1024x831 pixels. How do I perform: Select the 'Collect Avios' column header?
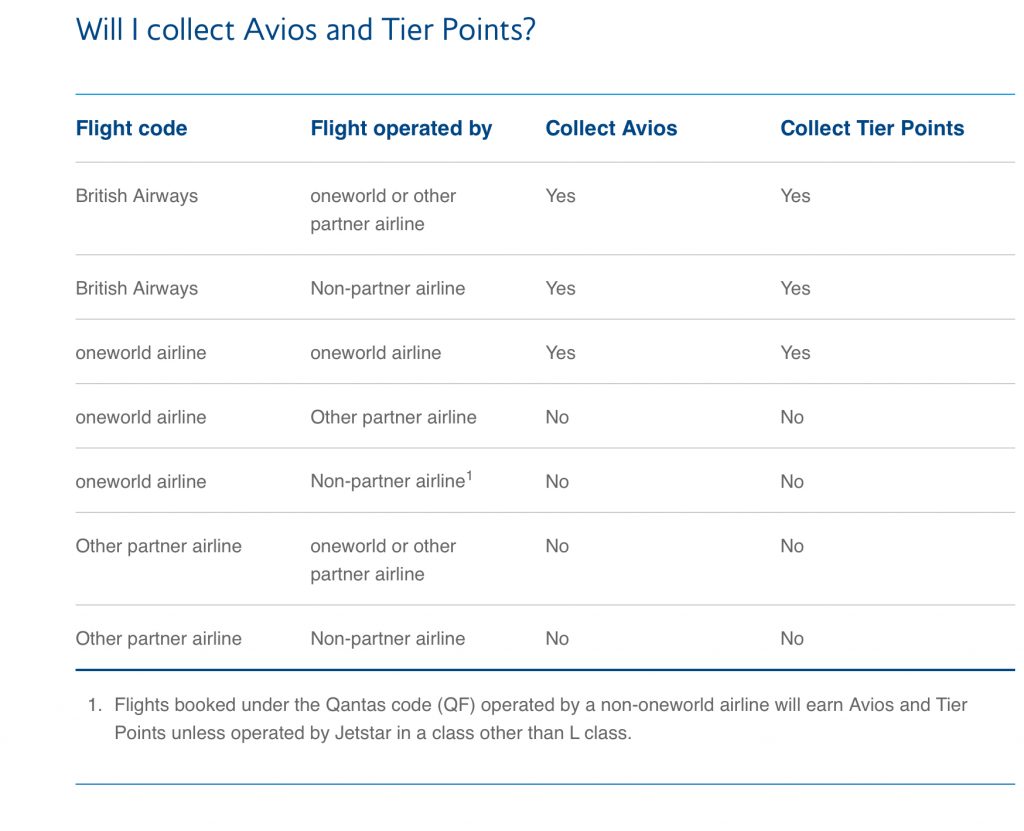[611, 128]
